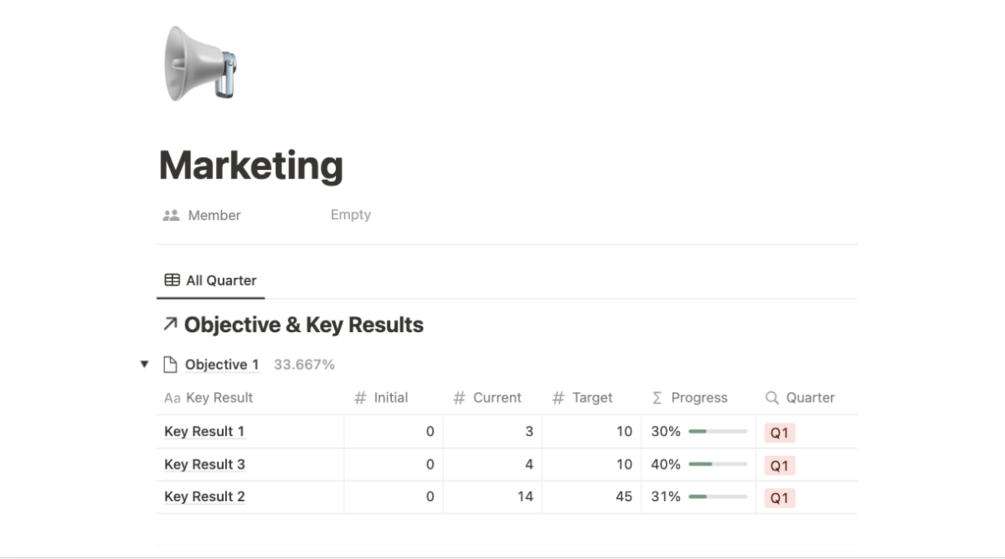This screenshot has height=559, width=1005.
Task: Click the page icon next to Objective 1
Action: (170, 365)
